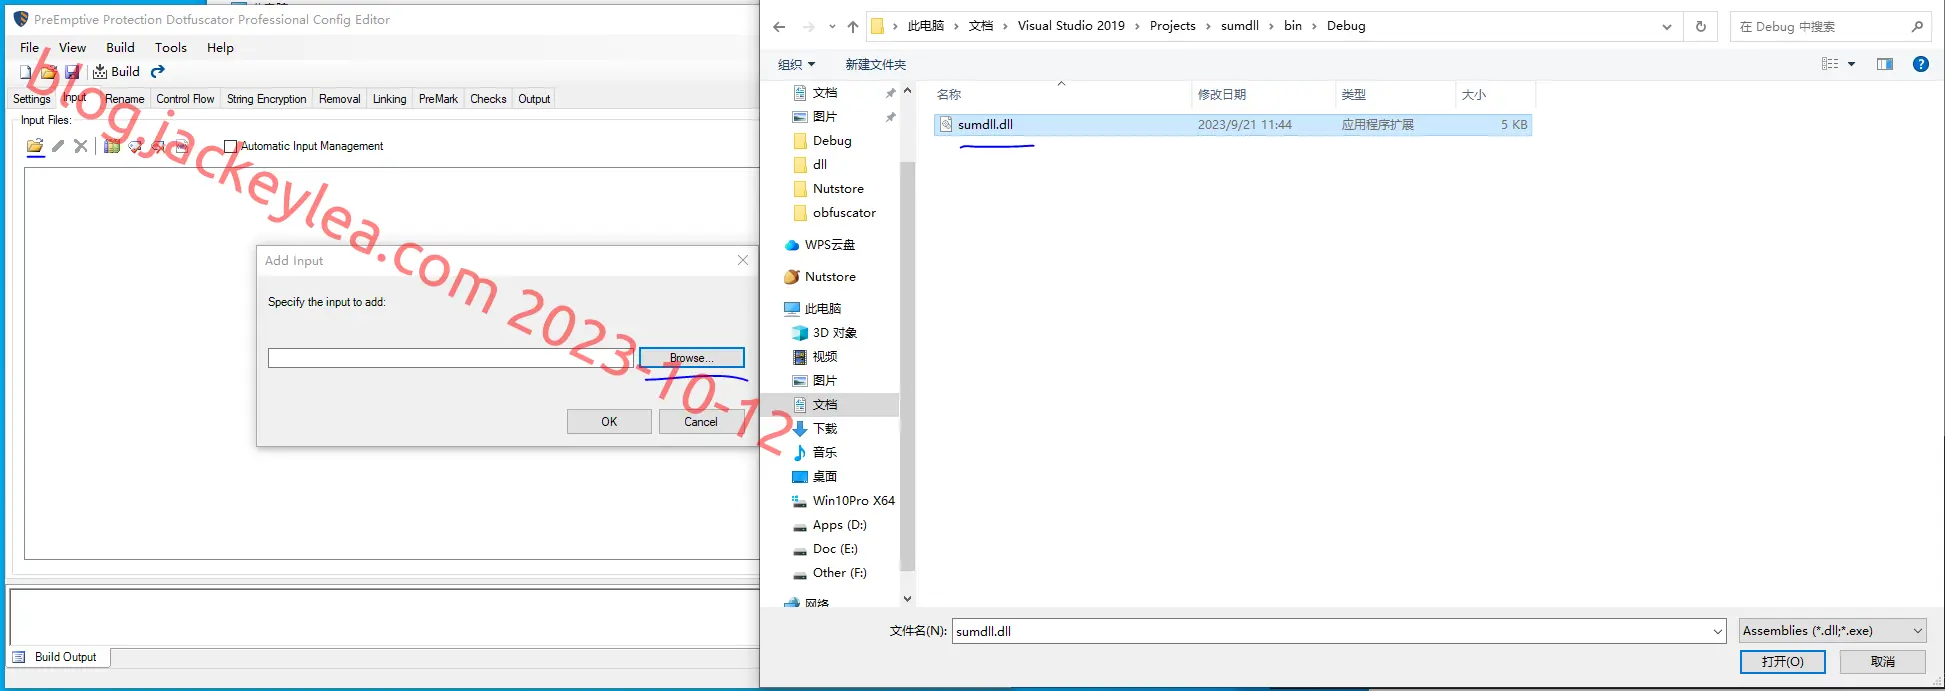This screenshot has width=1945, height=691.
Task: Save the config with the floppy icon
Action: [x=72, y=72]
